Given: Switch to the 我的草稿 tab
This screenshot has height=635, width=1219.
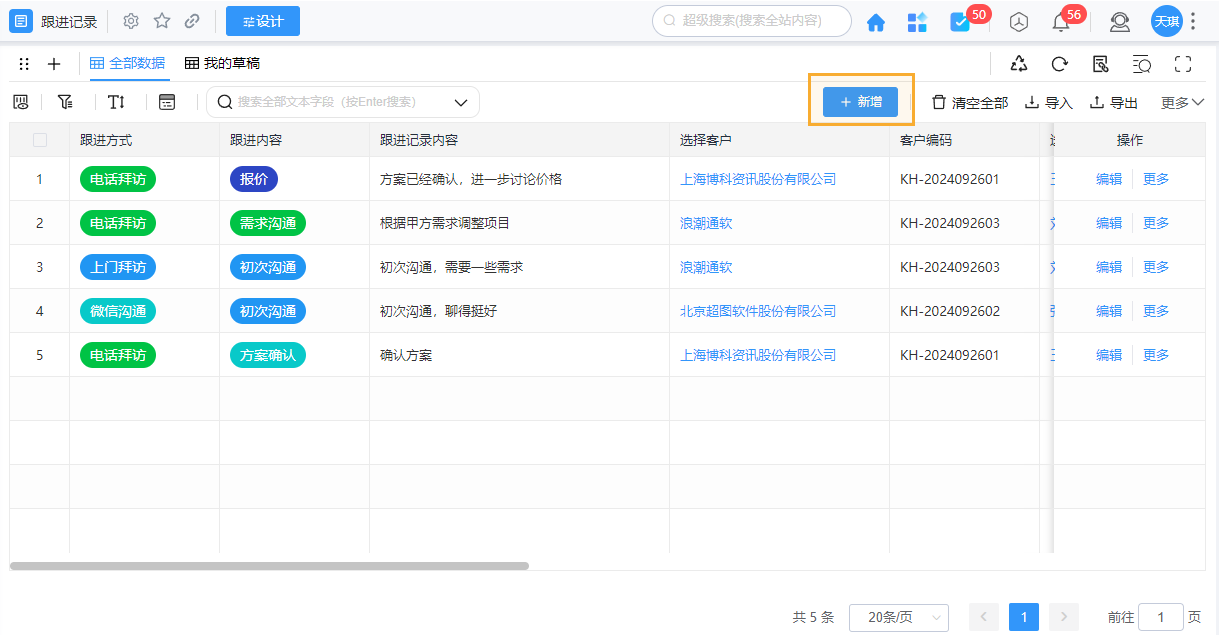Looking at the screenshot, I should [220, 63].
